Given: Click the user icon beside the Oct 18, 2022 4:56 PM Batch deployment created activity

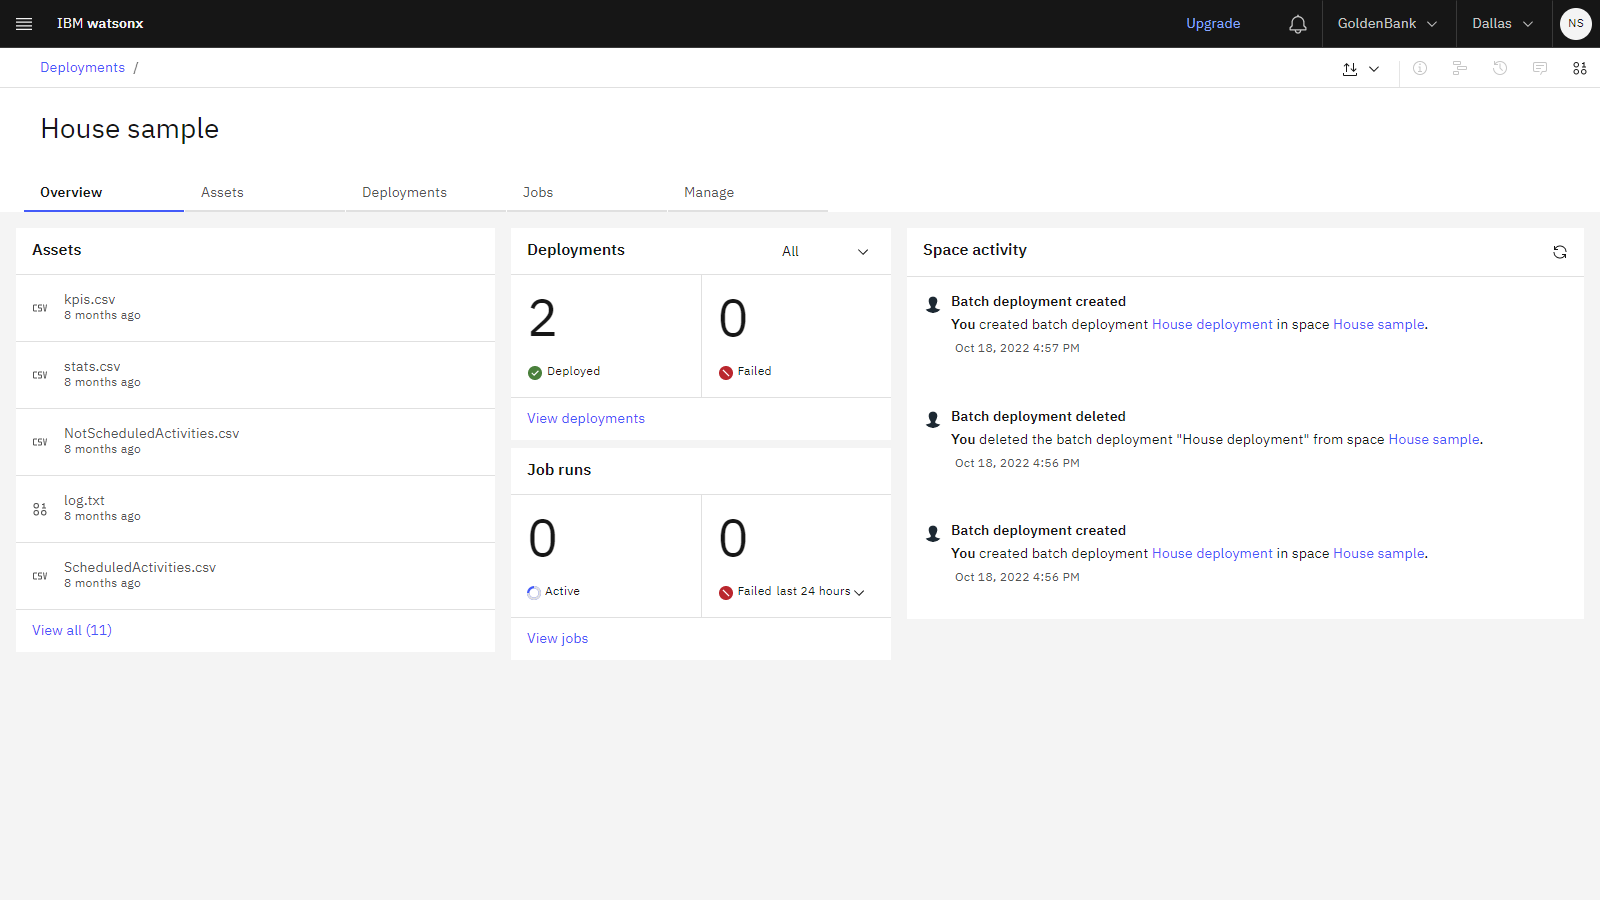Looking at the screenshot, I should pos(933,534).
